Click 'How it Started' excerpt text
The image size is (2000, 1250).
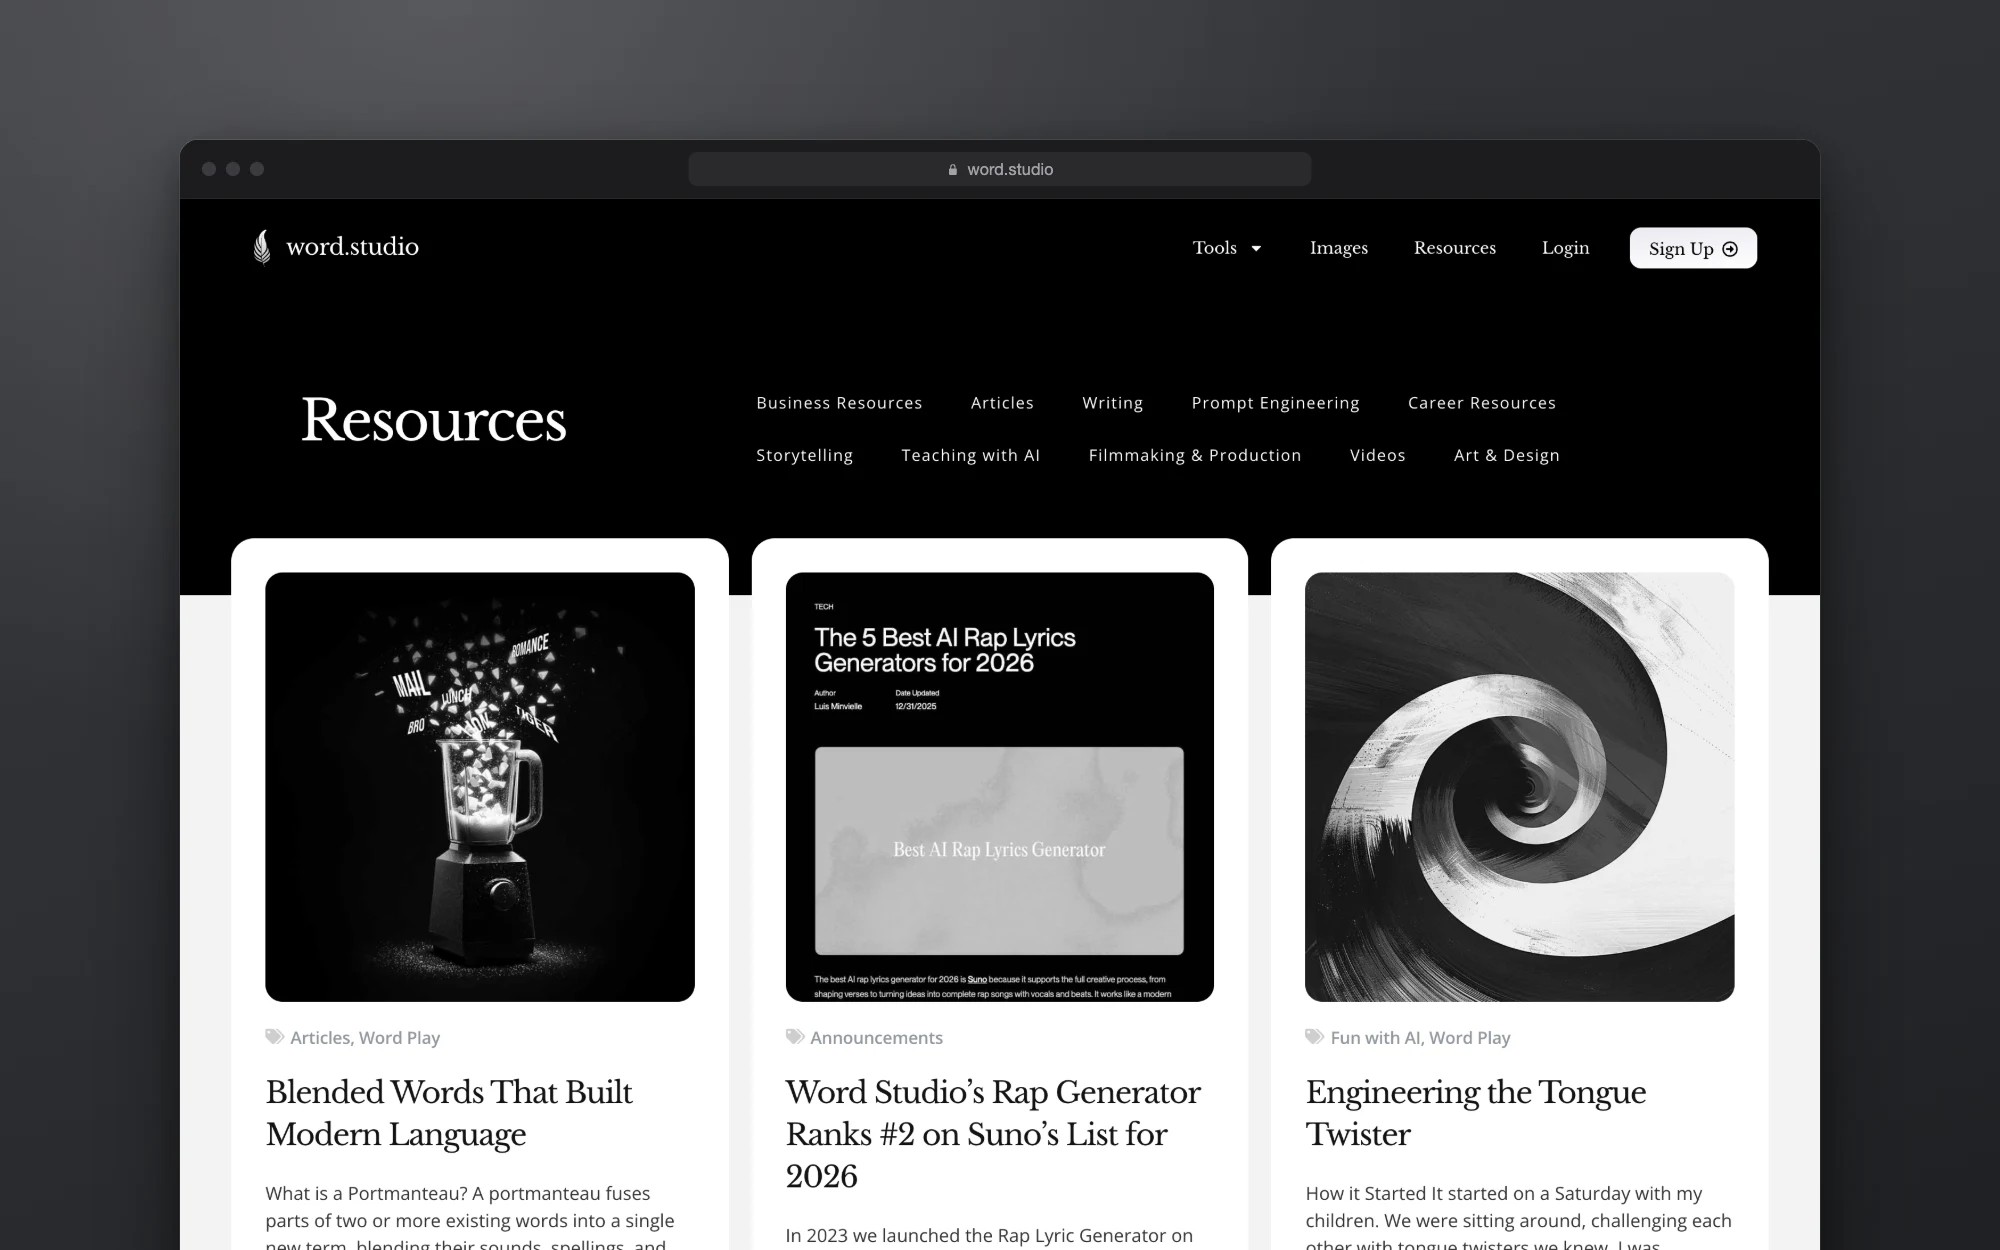pyautogui.click(x=1365, y=1193)
